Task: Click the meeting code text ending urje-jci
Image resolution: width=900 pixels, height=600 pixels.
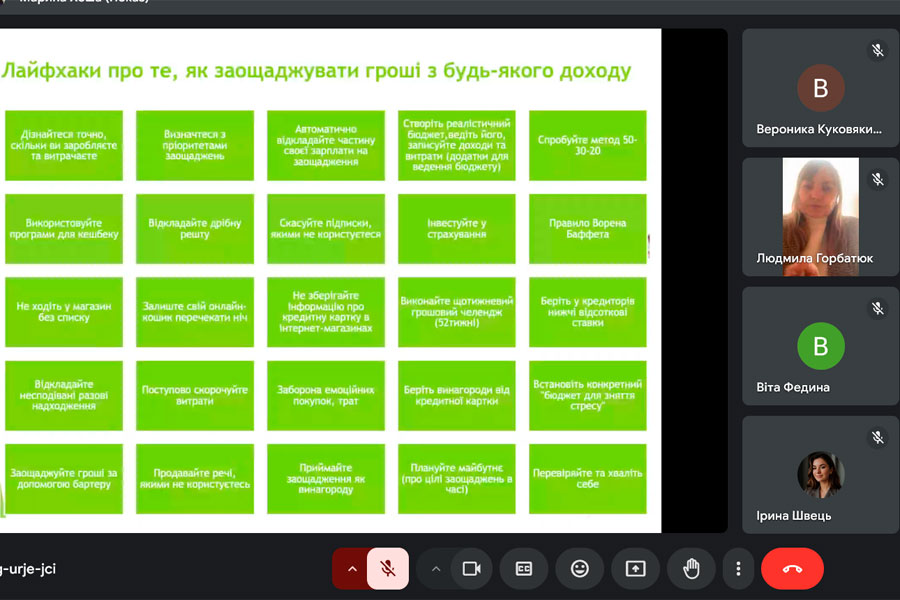Action: tap(28, 569)
